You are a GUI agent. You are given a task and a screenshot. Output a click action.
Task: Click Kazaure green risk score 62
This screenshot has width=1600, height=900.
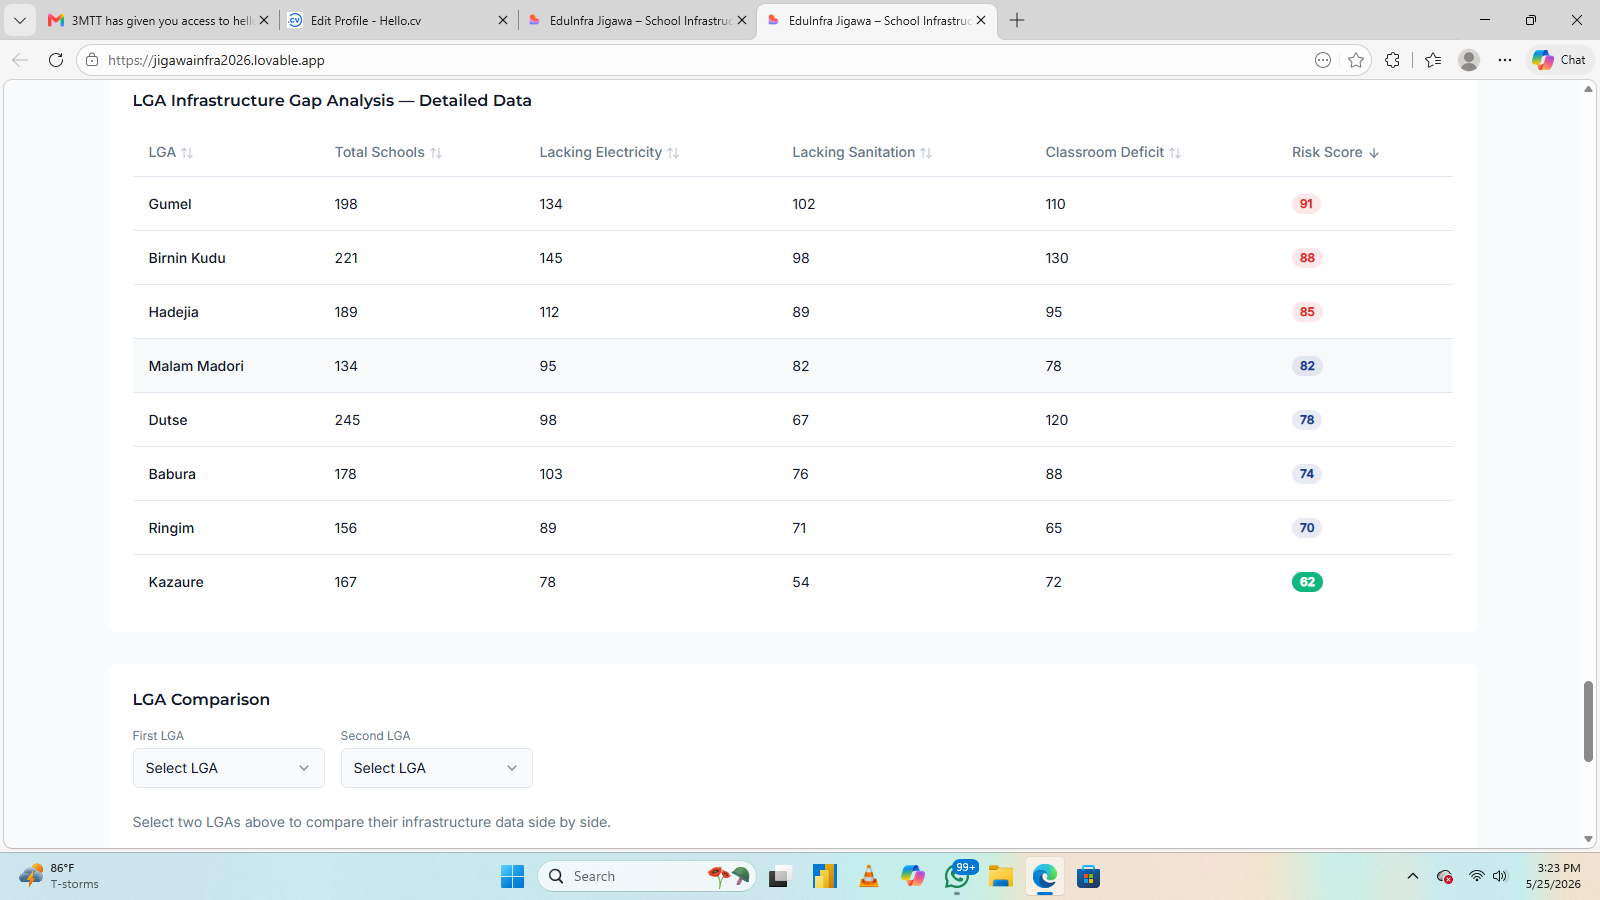click(x=1307, y=582)
